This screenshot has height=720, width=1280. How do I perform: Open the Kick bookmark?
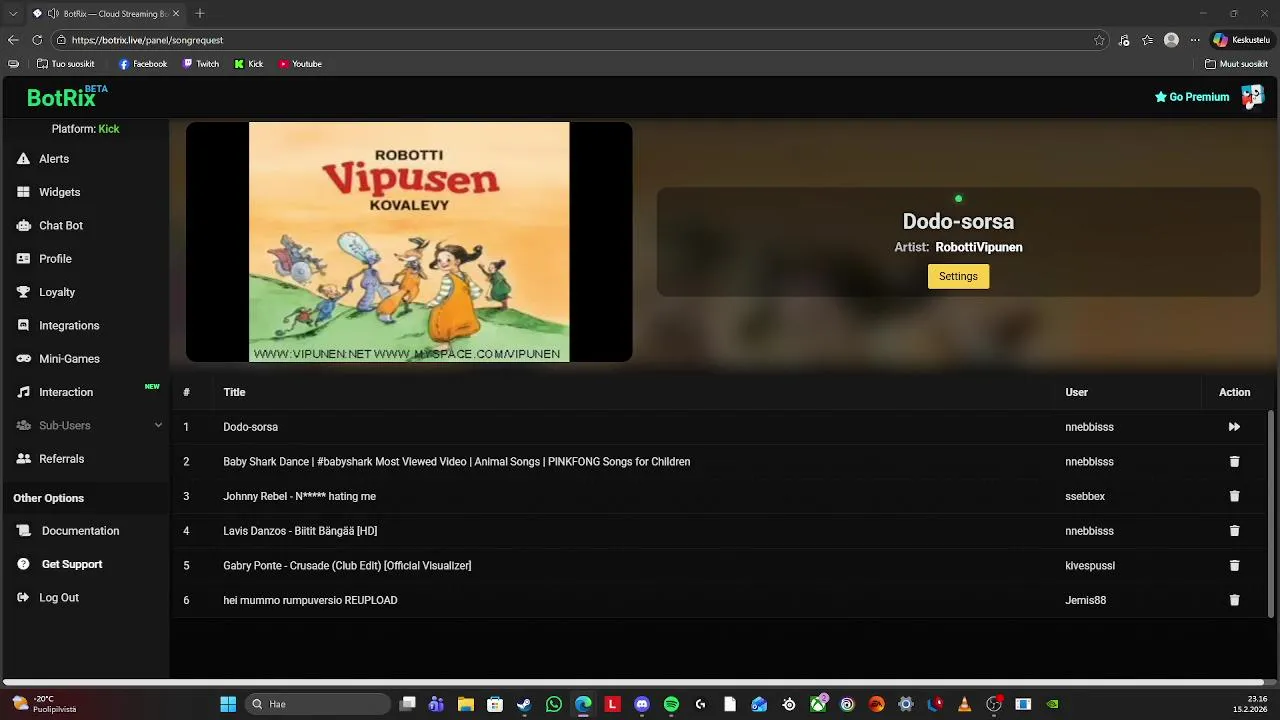[249, 64]
